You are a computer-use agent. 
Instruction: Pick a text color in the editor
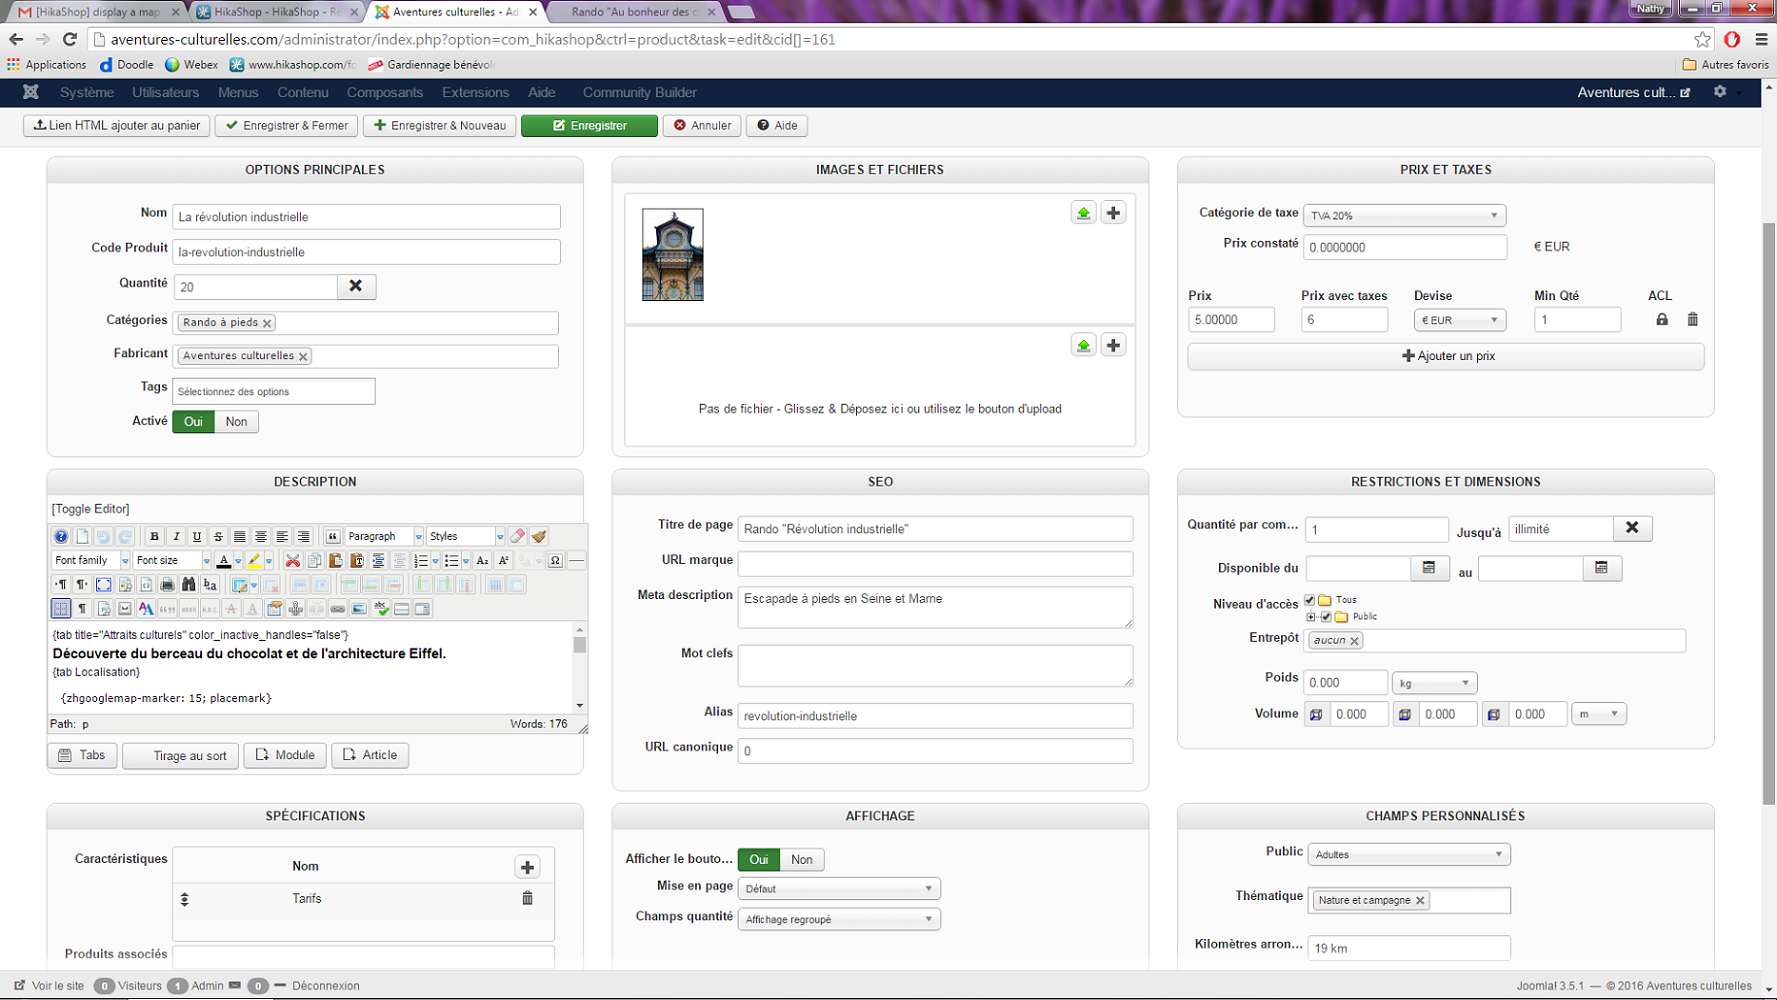point(224,561)
